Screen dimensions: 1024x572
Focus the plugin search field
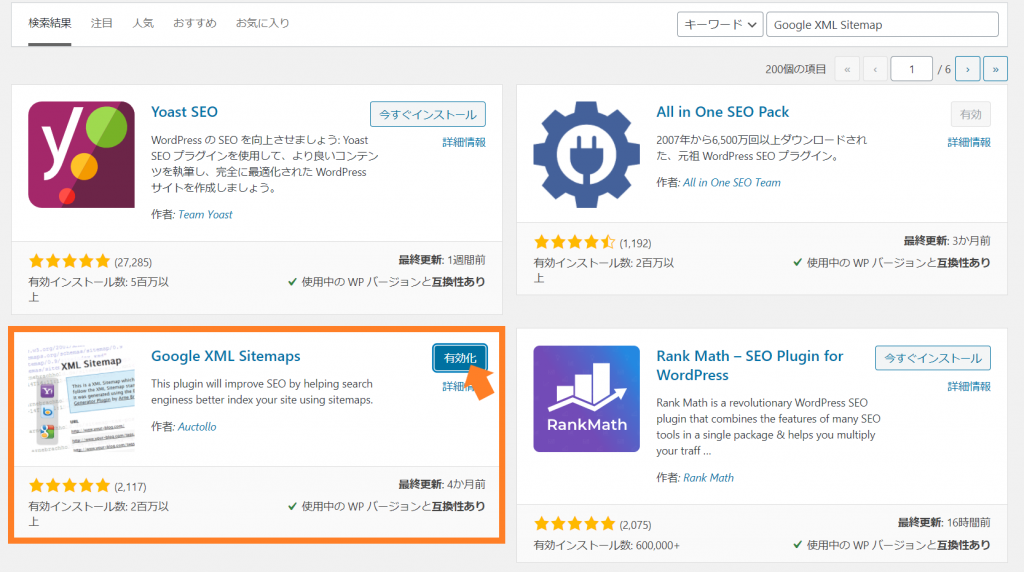[x=882, y=24]
